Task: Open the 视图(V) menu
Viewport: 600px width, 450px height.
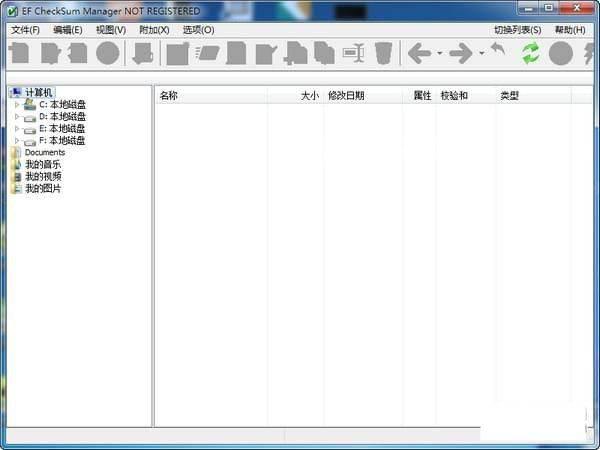Action: (111, 30)
